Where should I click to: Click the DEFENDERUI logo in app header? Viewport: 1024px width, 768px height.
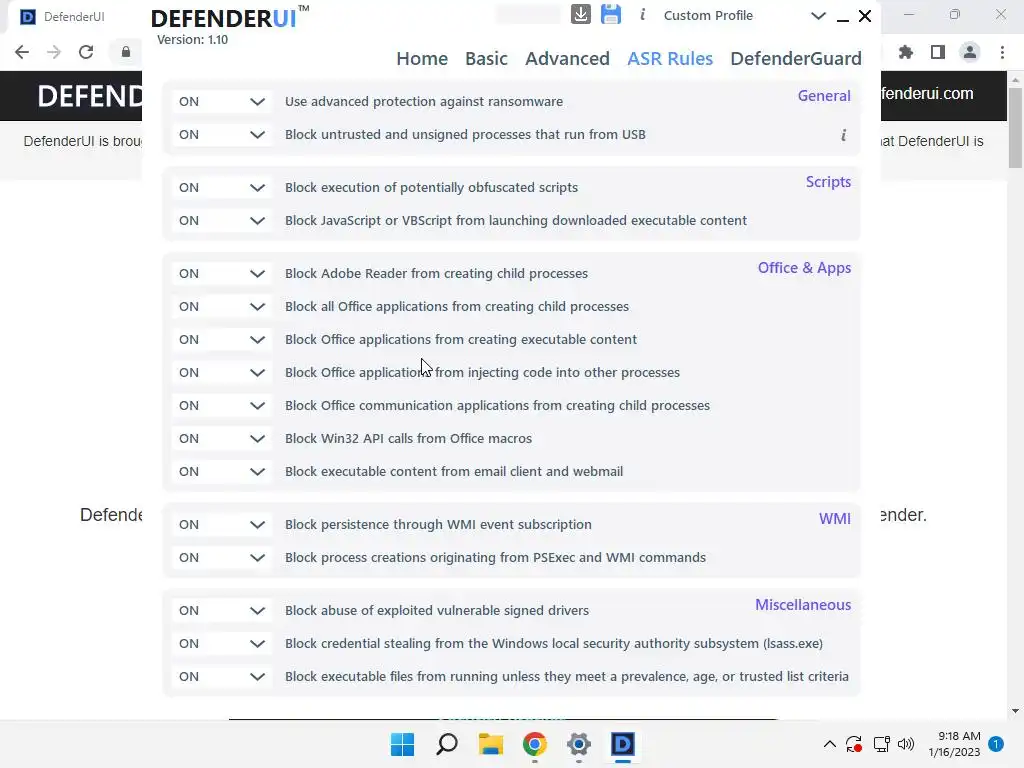230,18
